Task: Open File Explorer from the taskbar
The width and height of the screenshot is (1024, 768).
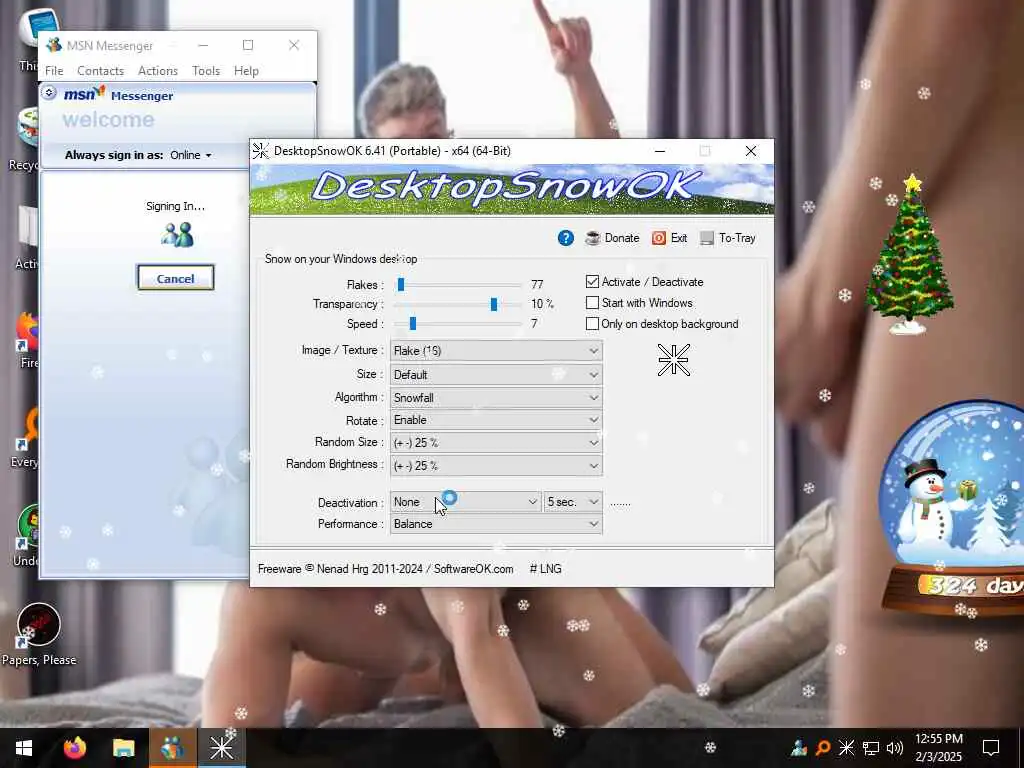Action: (123, 748)
